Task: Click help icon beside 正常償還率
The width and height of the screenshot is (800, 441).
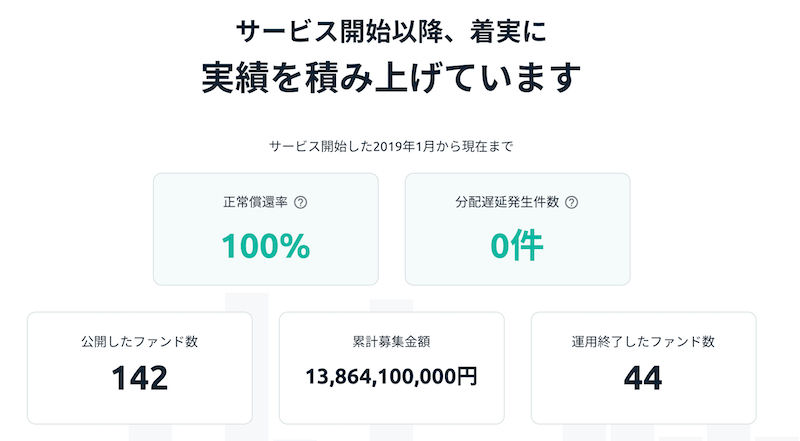Action: coord(301,203)
